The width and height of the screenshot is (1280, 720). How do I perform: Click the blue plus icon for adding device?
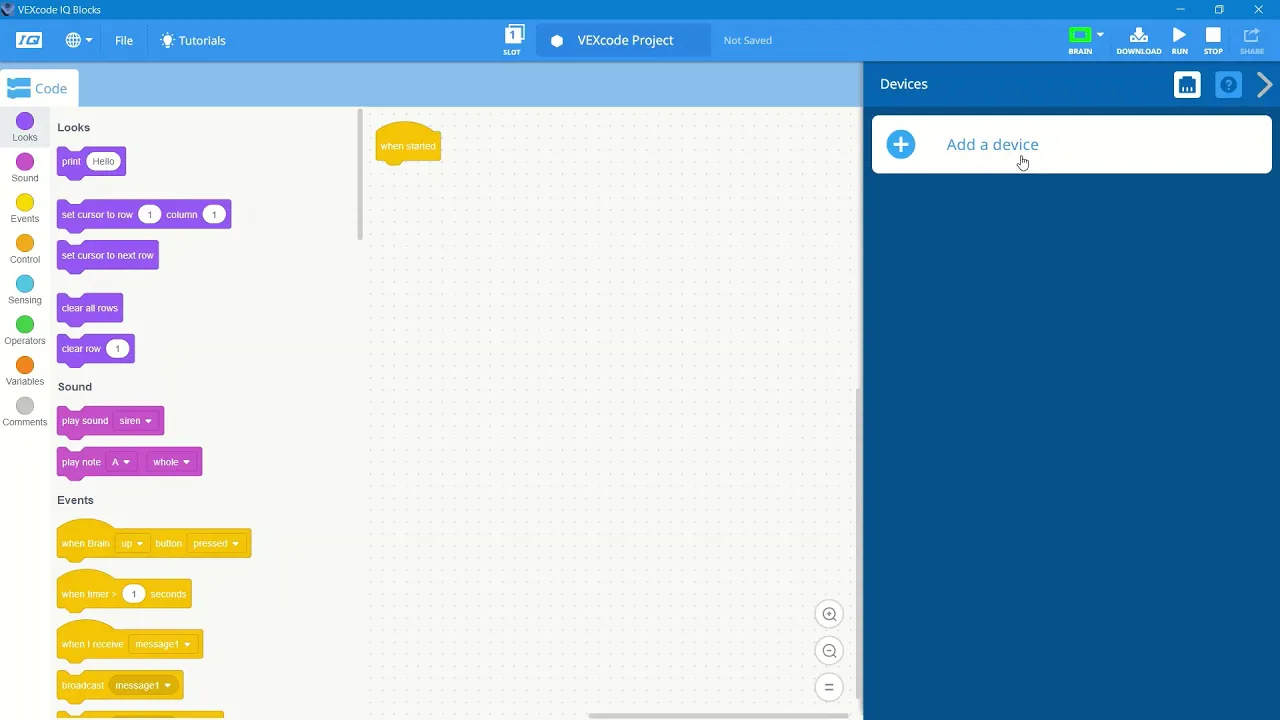[901, 145]
